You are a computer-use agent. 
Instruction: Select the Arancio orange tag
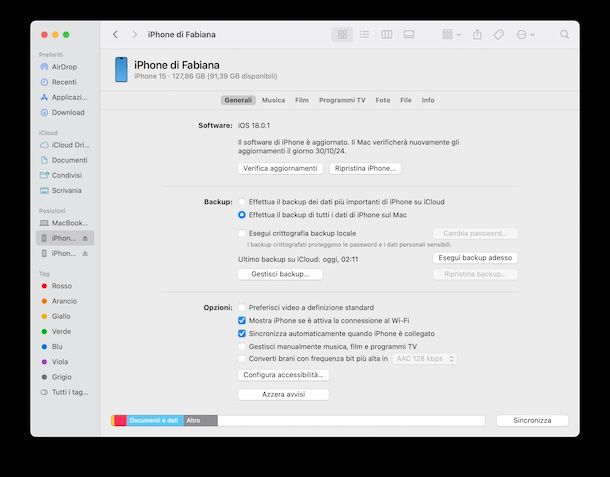coord(59,301)
